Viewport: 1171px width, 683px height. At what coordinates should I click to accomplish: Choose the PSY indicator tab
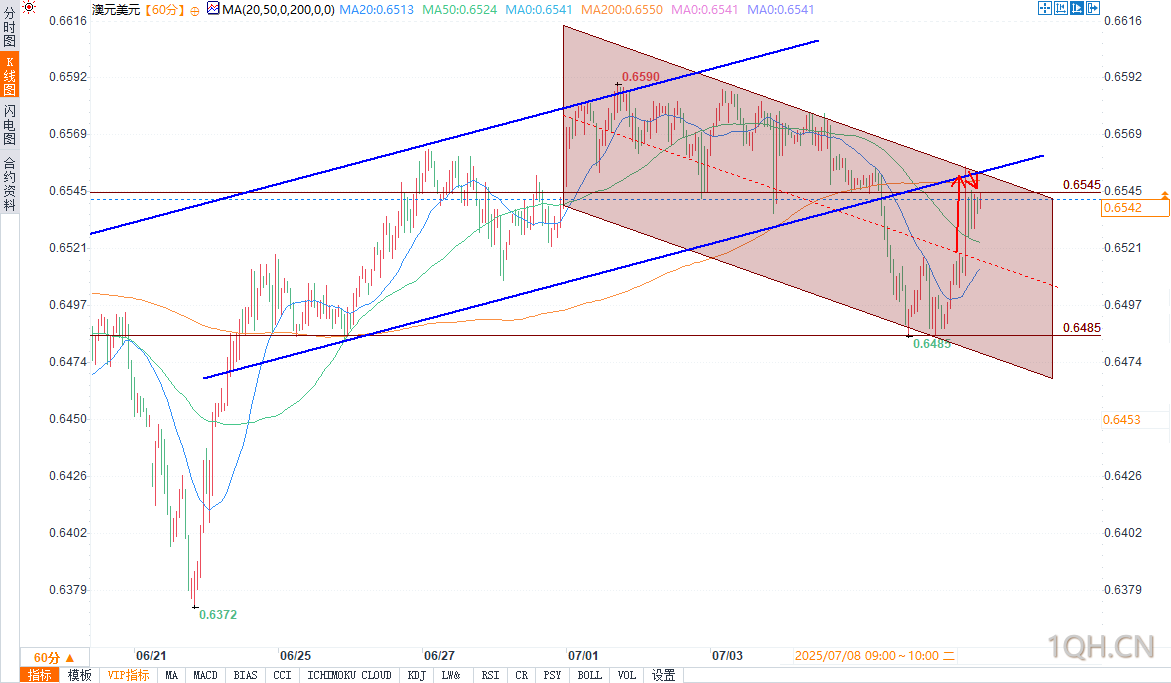[x=552, y=675]
